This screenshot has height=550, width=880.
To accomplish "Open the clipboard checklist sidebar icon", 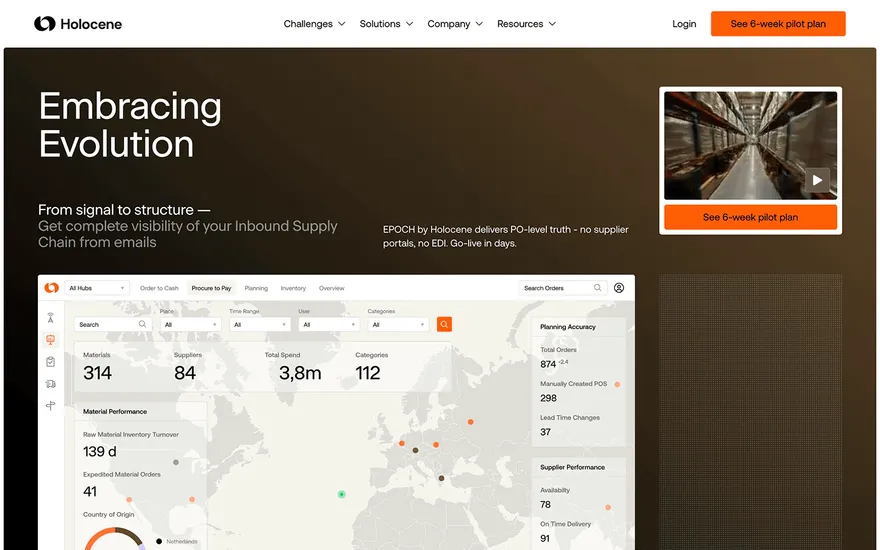I will click(51, 362).
